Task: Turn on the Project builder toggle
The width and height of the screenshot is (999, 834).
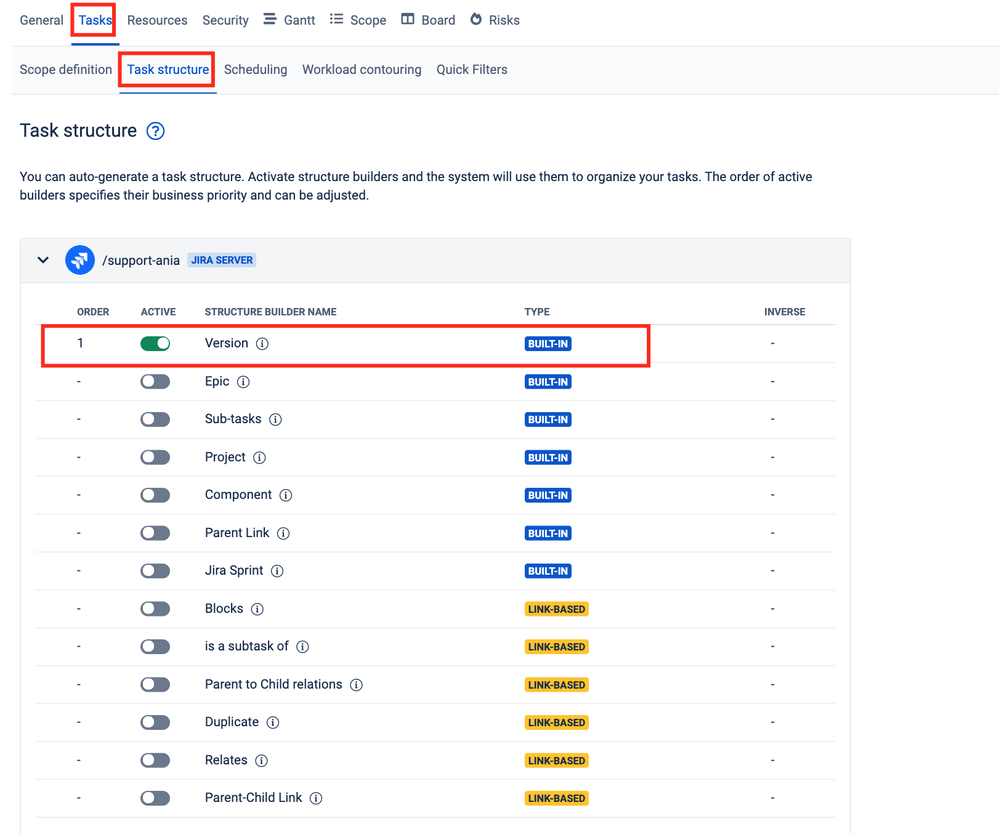Action: [x=155, y=457]
